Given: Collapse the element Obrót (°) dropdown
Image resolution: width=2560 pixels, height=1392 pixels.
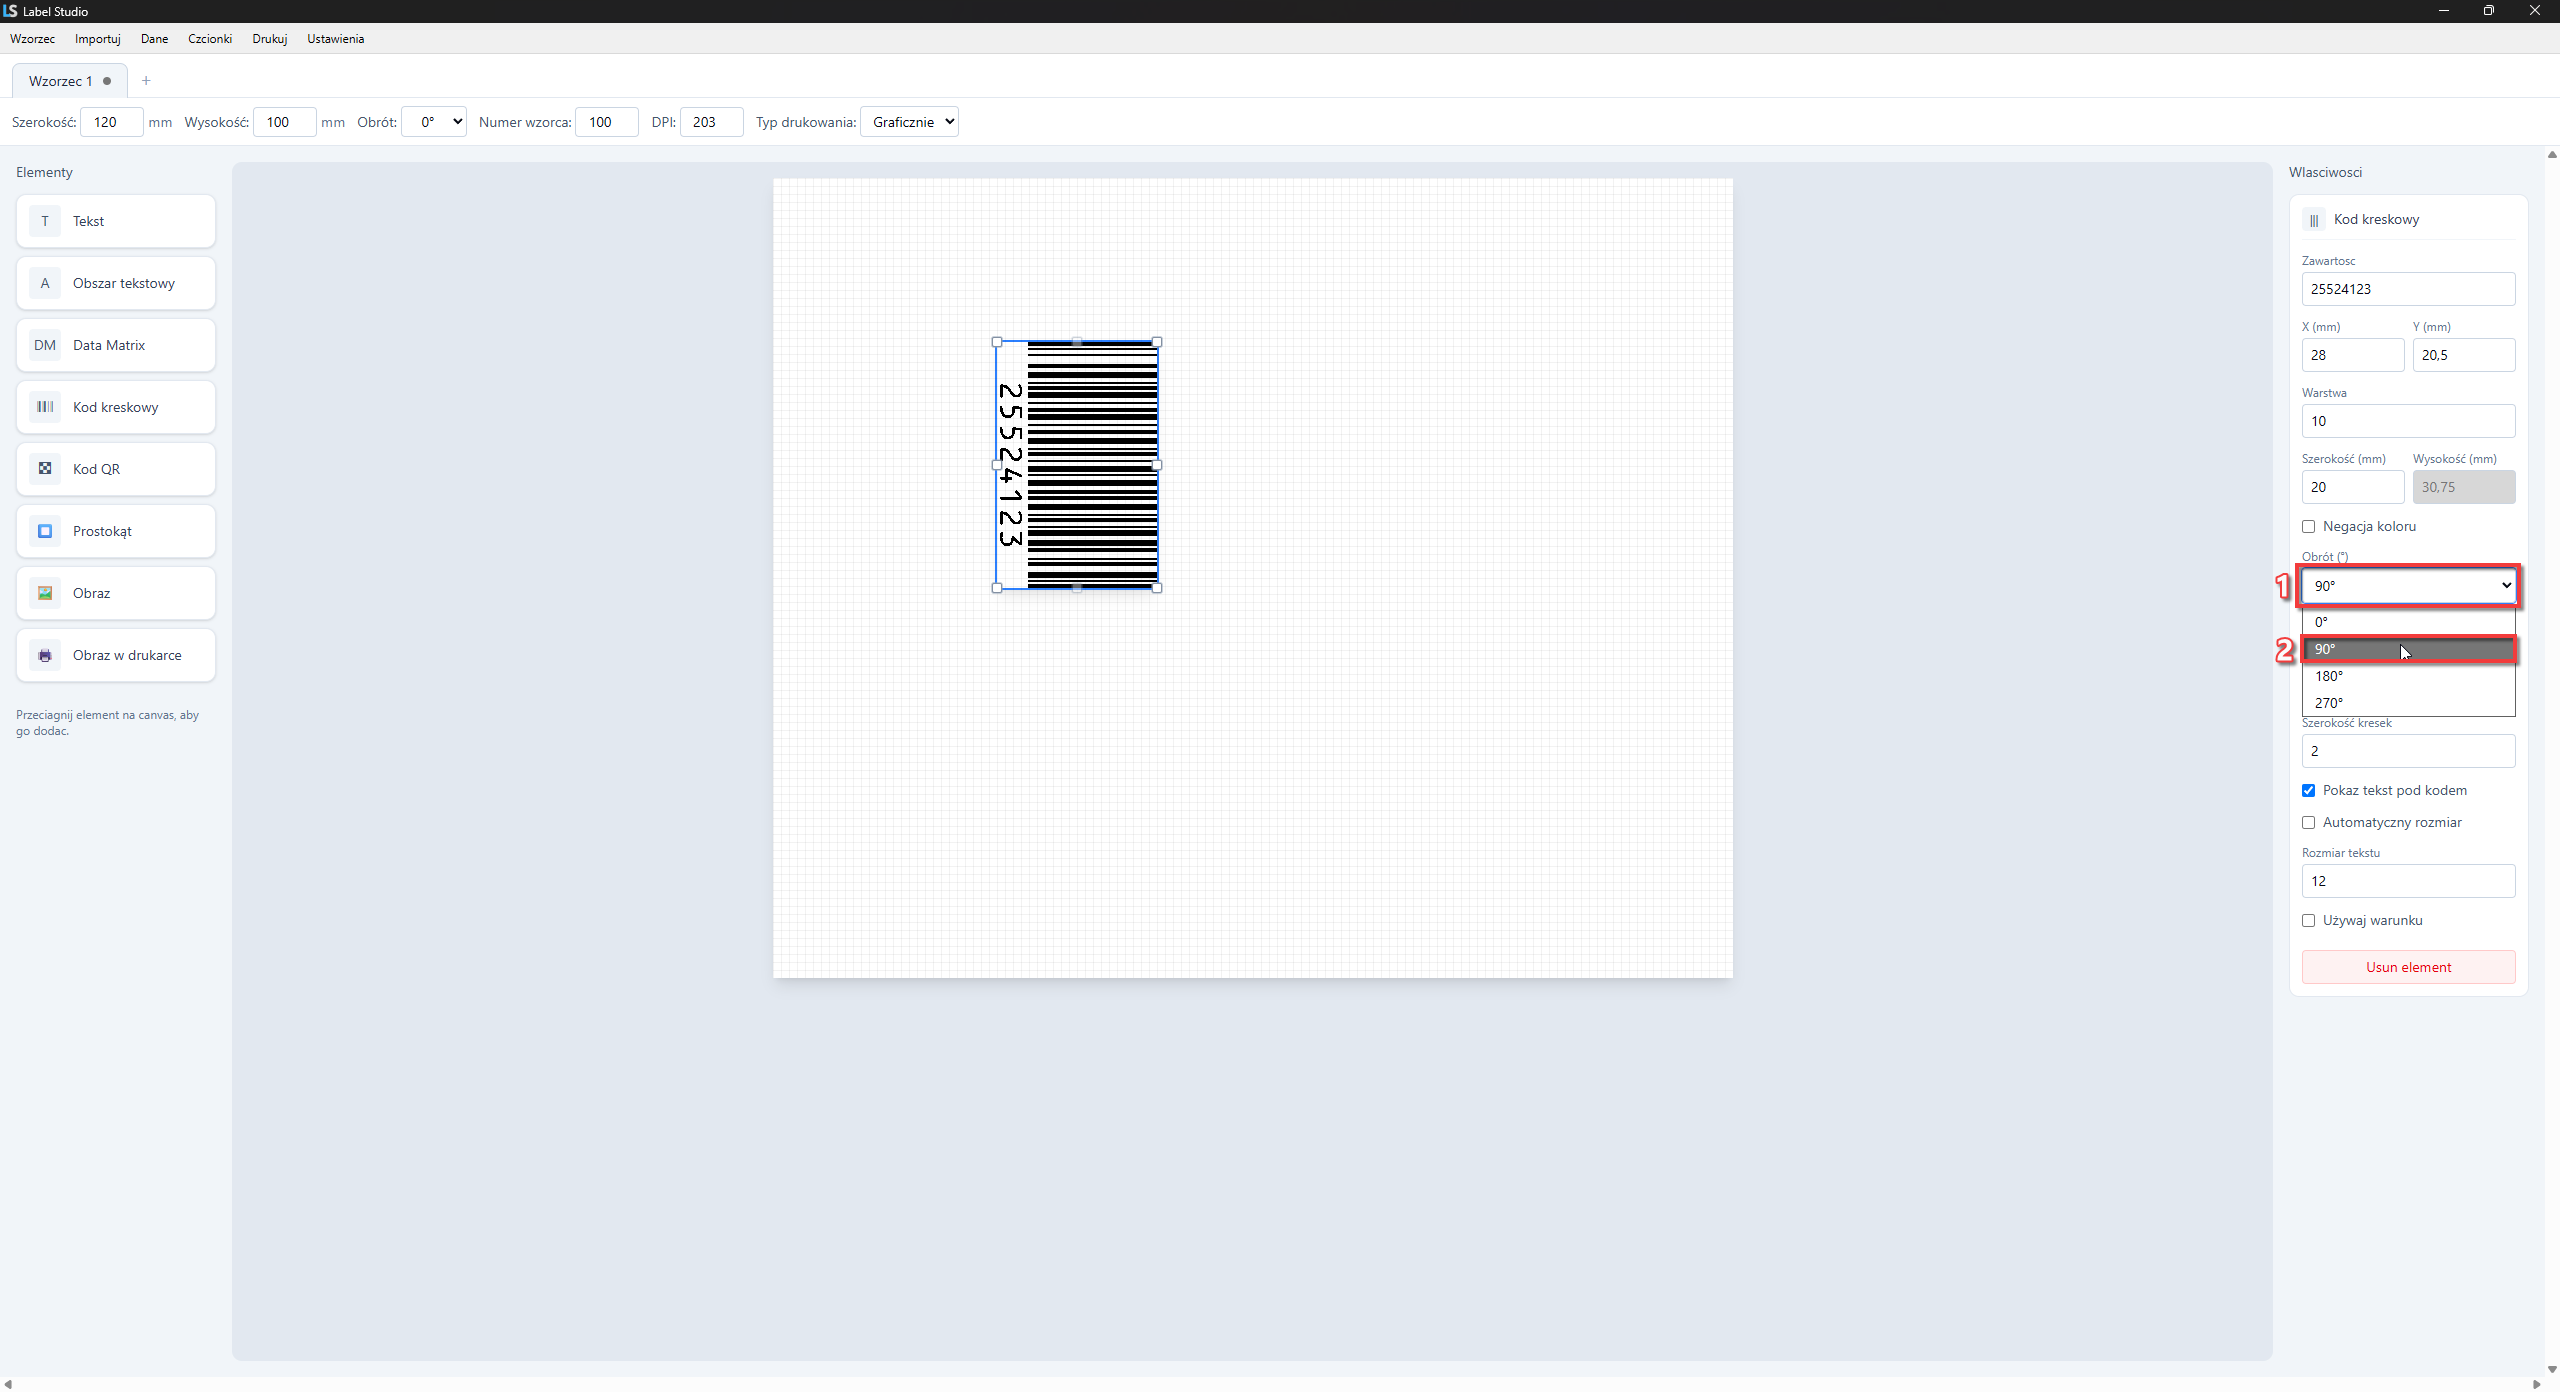Looking at the screenshot, I should (x=2408, y=586).
